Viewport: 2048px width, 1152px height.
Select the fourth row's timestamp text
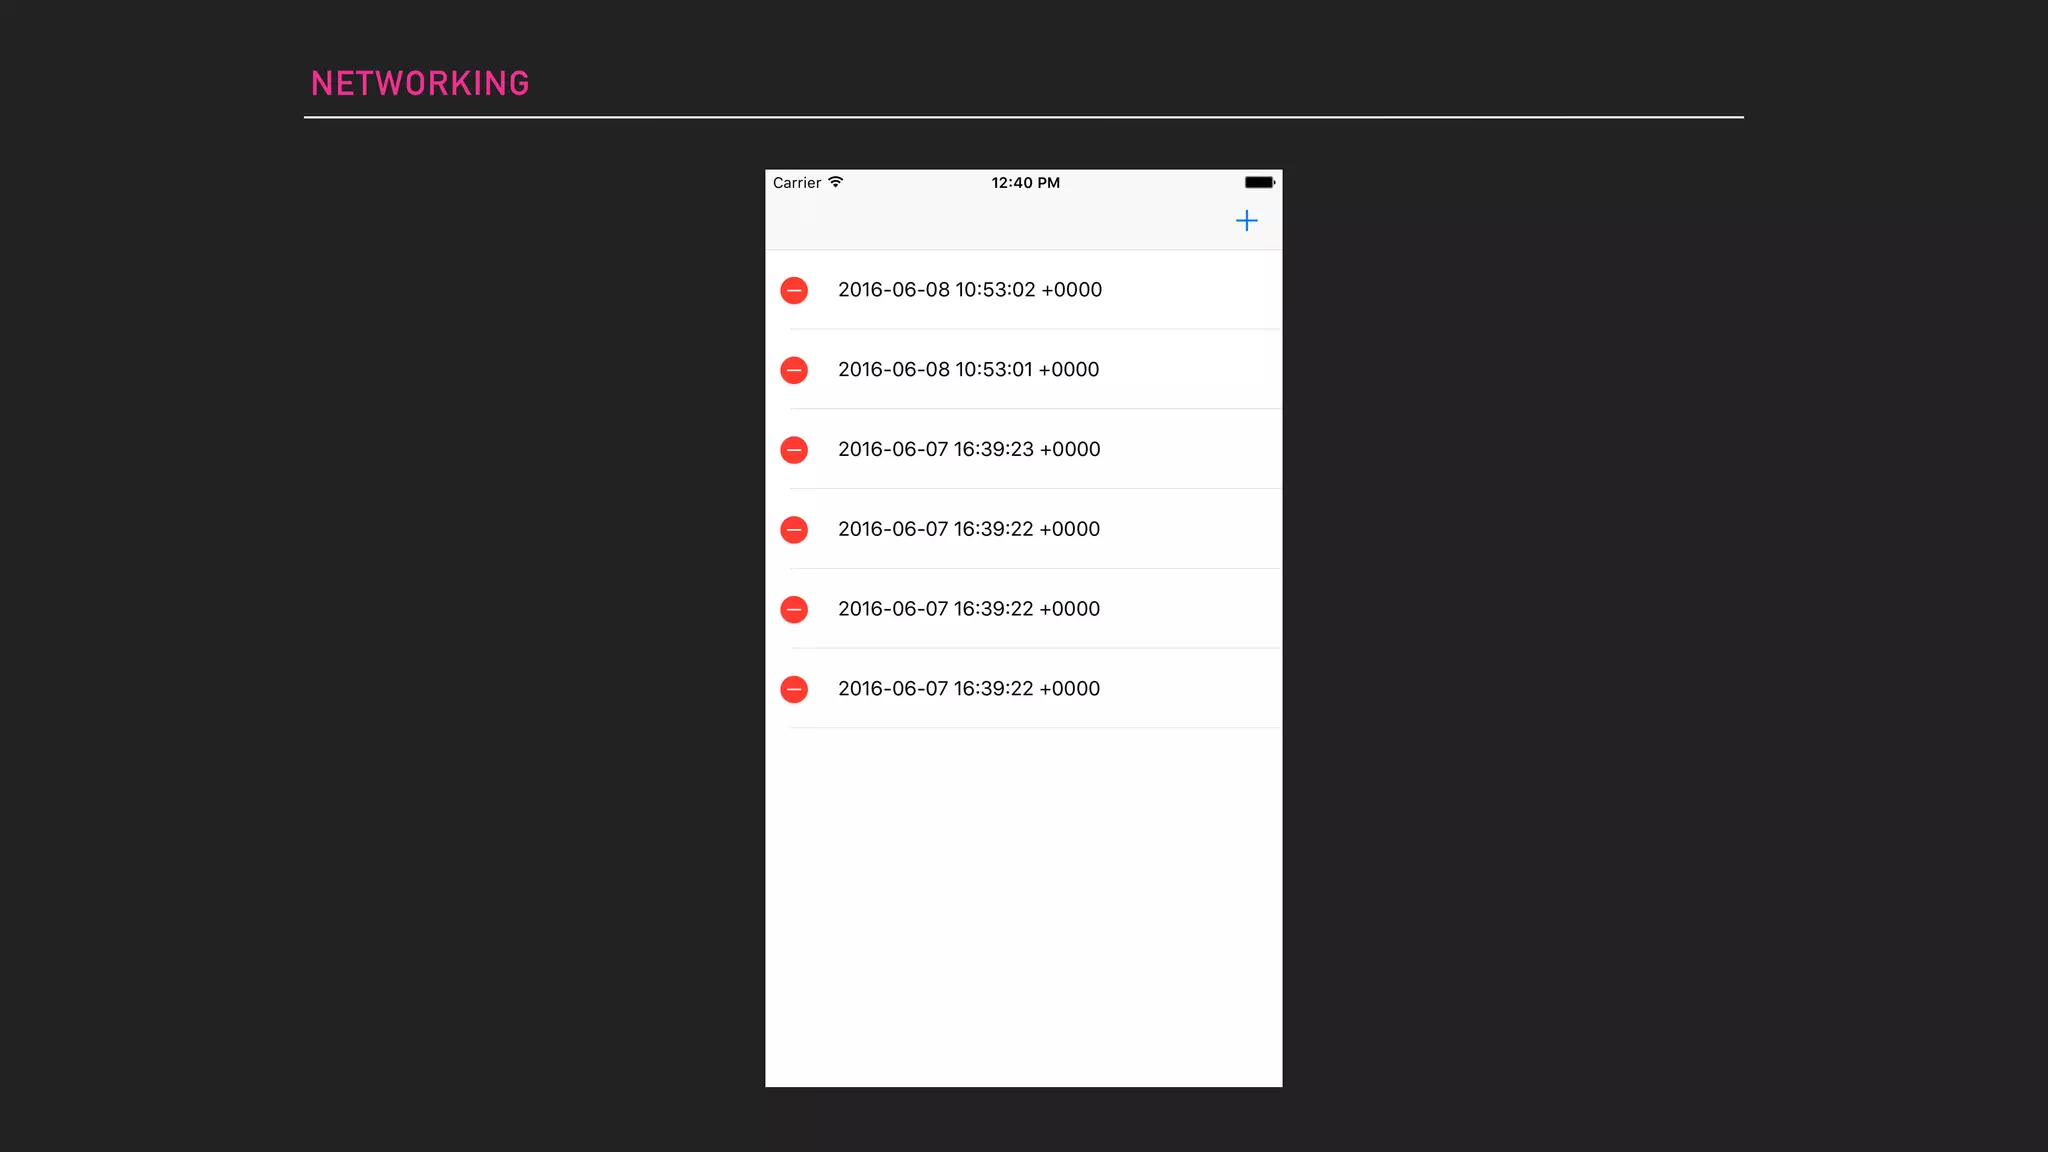968,529
